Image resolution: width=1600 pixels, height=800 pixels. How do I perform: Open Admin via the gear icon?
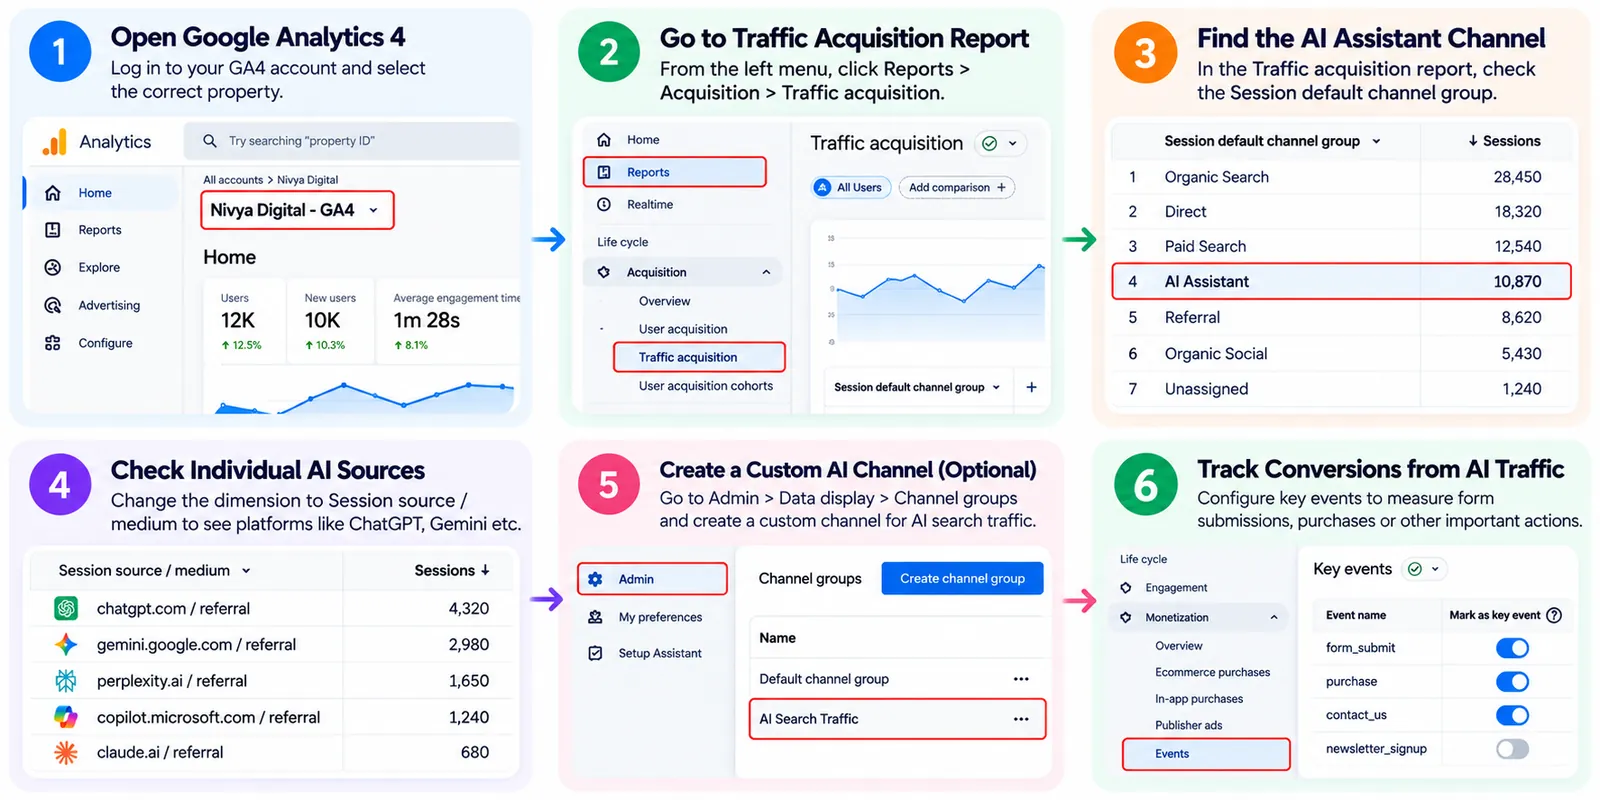click(595, 579)
